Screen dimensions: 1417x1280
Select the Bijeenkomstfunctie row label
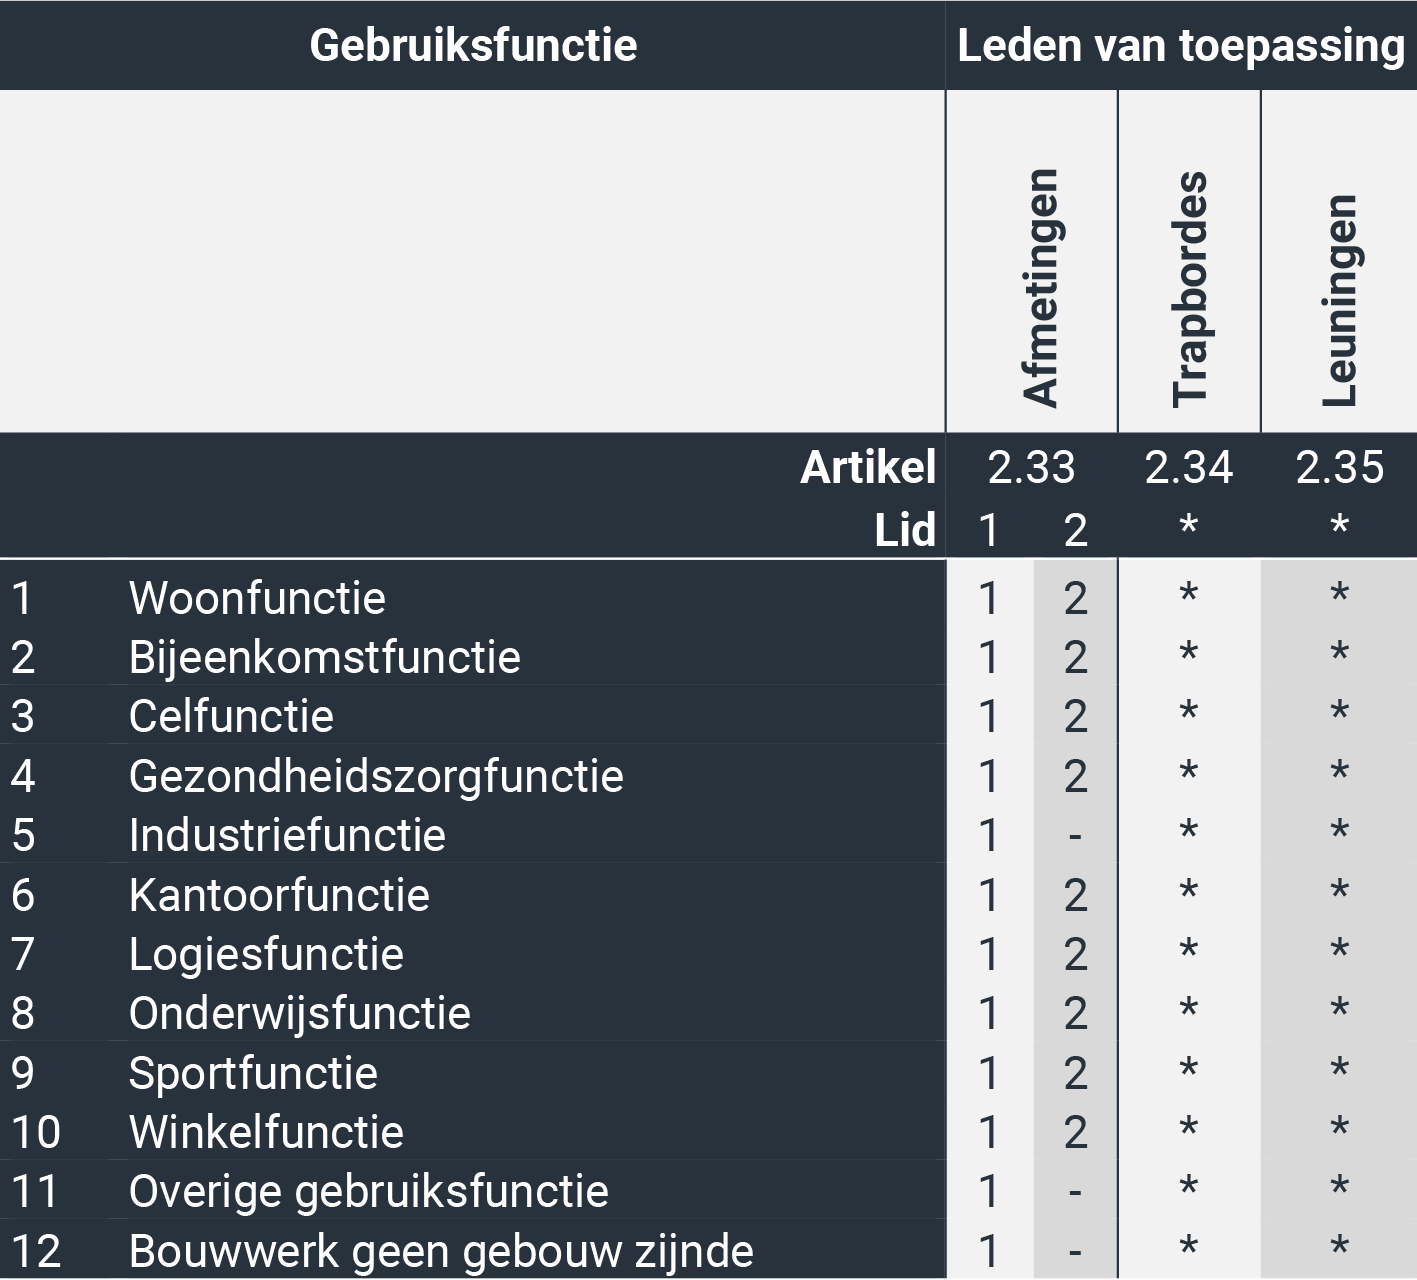325,658
